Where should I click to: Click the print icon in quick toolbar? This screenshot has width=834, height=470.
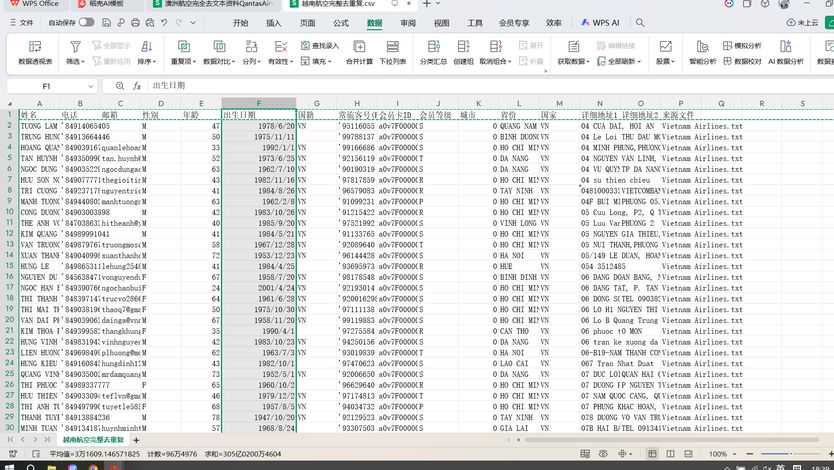[x=135, y=22]
